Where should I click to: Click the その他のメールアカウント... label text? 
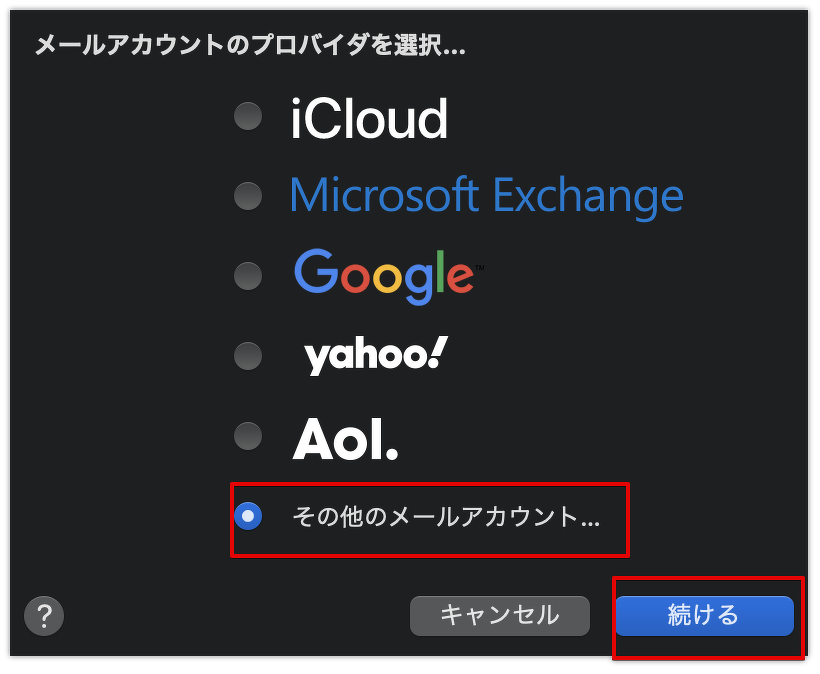pos(446,516)
